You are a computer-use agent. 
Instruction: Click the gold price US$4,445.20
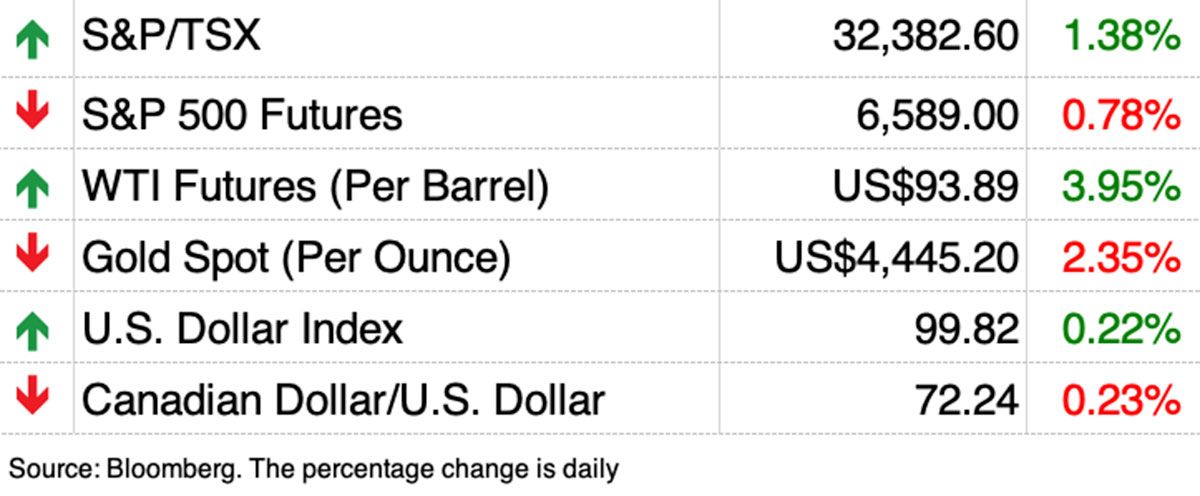tap(897, 259)
